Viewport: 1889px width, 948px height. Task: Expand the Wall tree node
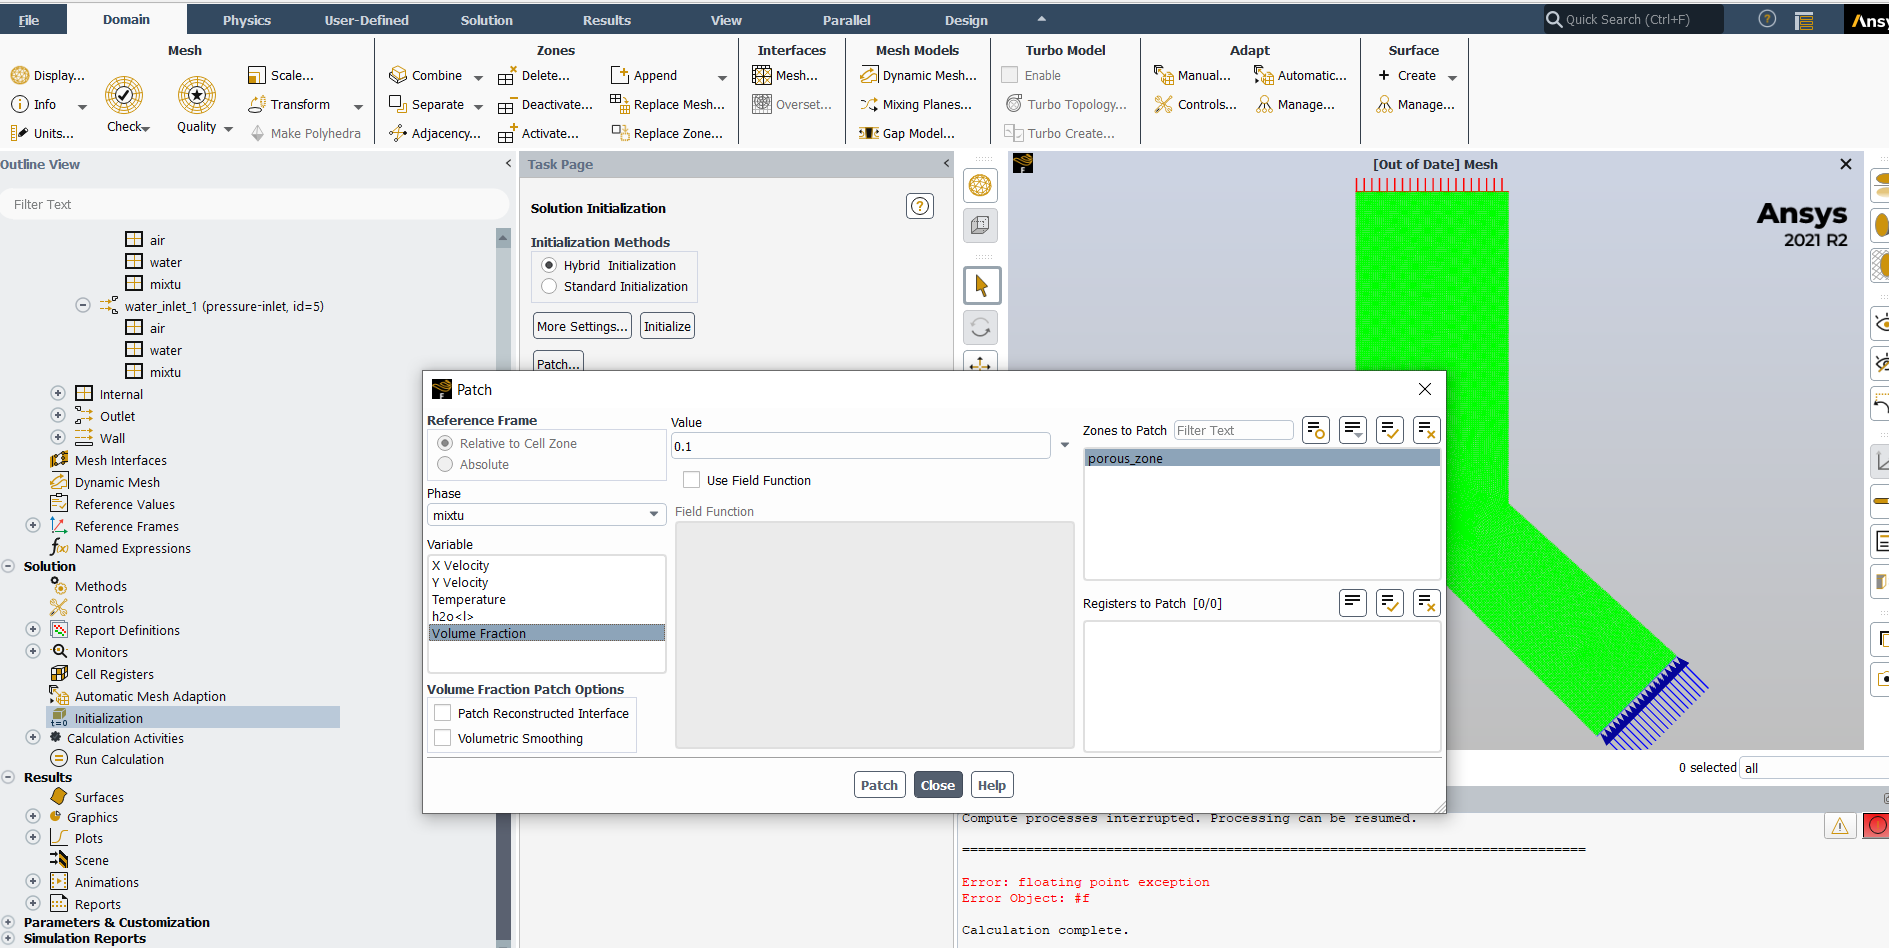[x=58, y=438]
